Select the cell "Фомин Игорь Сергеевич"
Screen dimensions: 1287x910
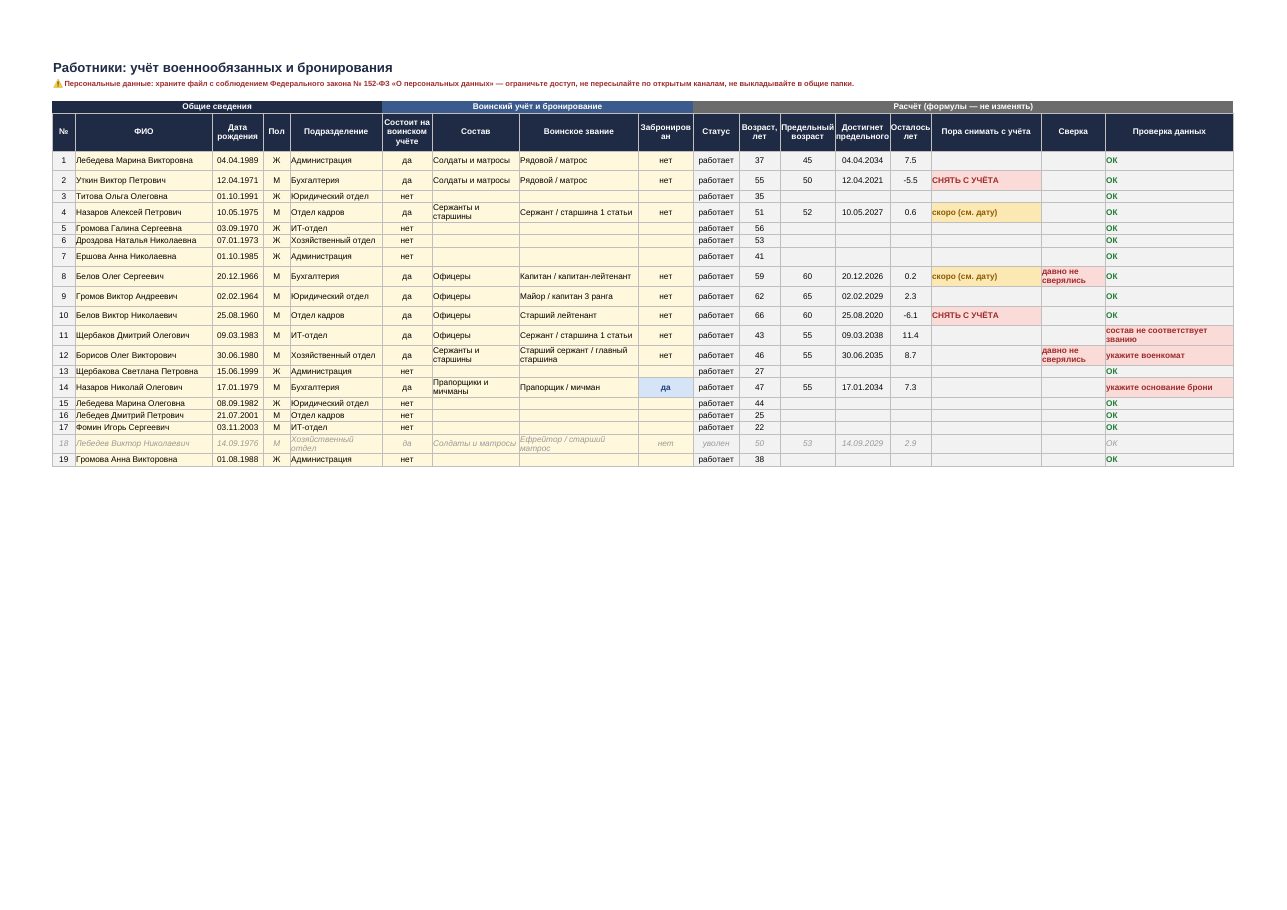point(144,428)
